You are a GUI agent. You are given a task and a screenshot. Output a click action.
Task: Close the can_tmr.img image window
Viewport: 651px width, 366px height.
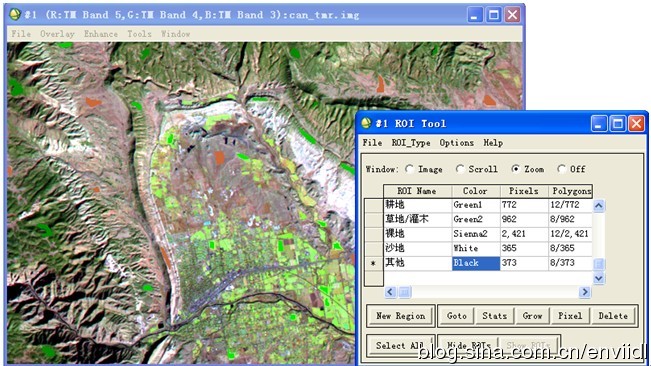tap(513, 15)
